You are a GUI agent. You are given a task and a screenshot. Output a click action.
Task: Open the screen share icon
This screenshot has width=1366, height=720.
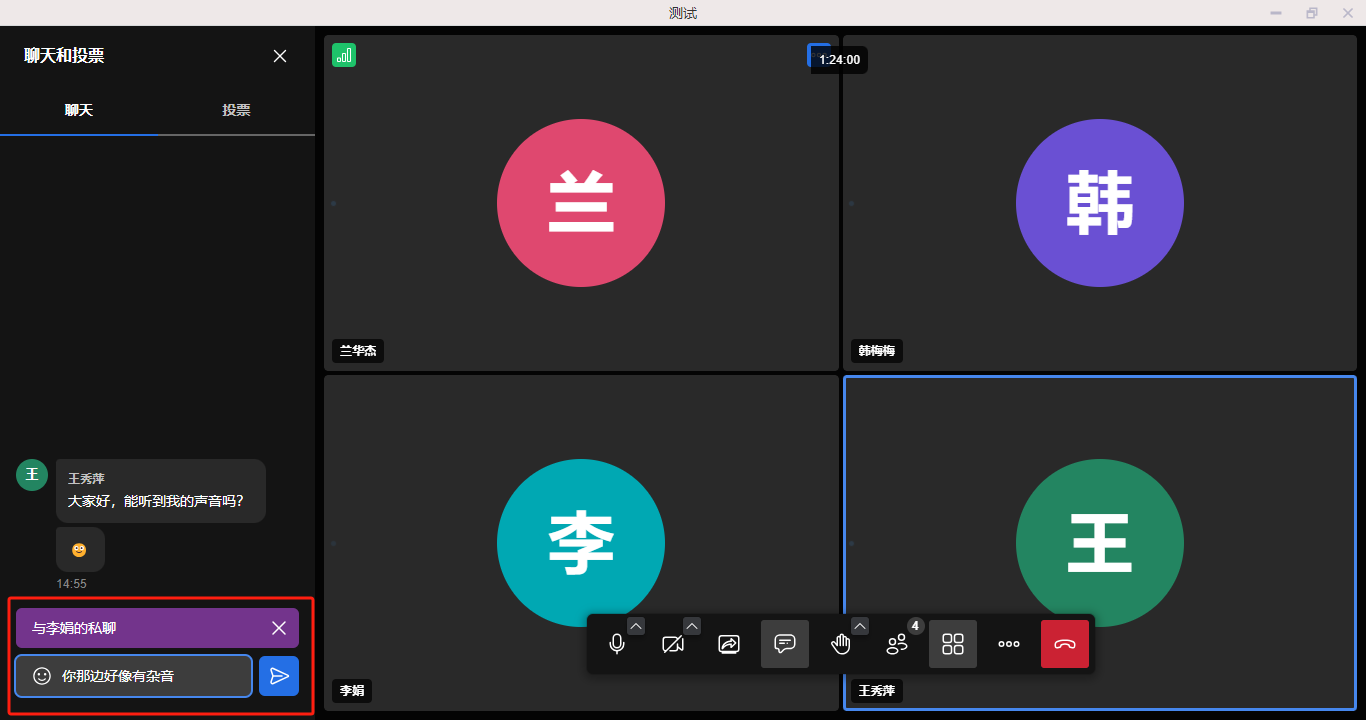pyautogui.click(x=729, y=644)
